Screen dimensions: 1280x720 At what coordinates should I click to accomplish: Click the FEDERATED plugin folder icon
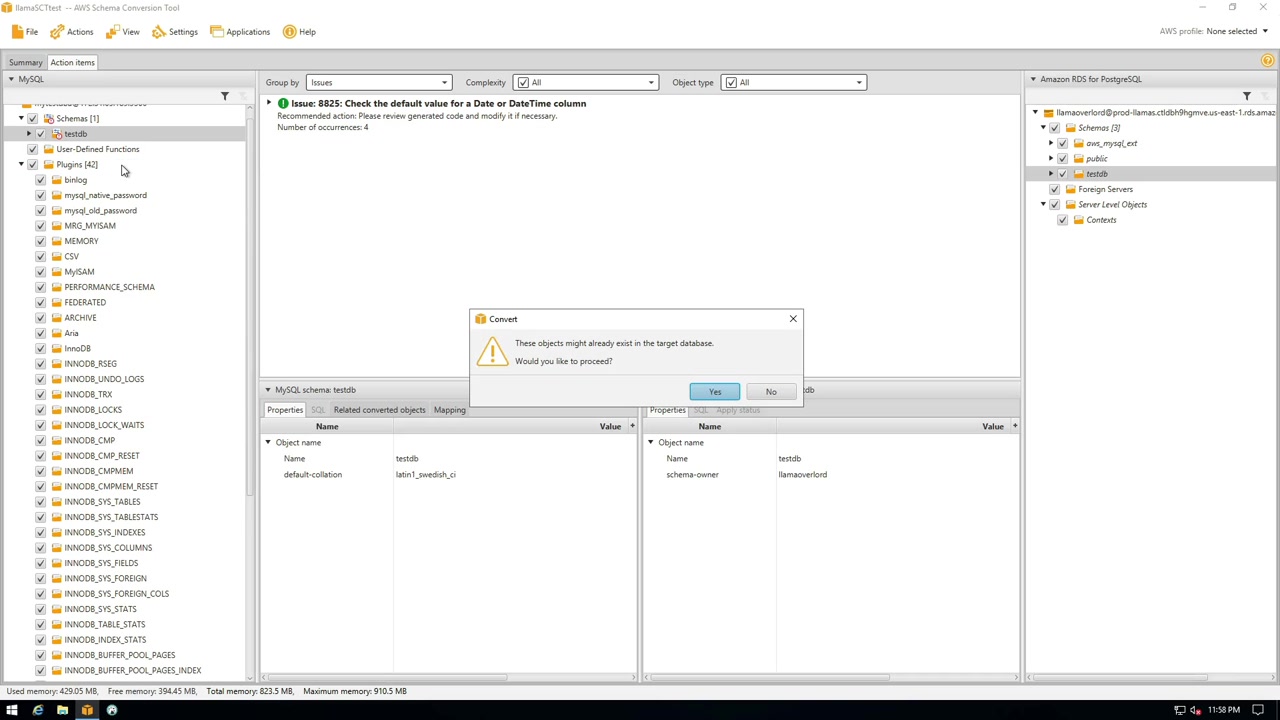56,302
